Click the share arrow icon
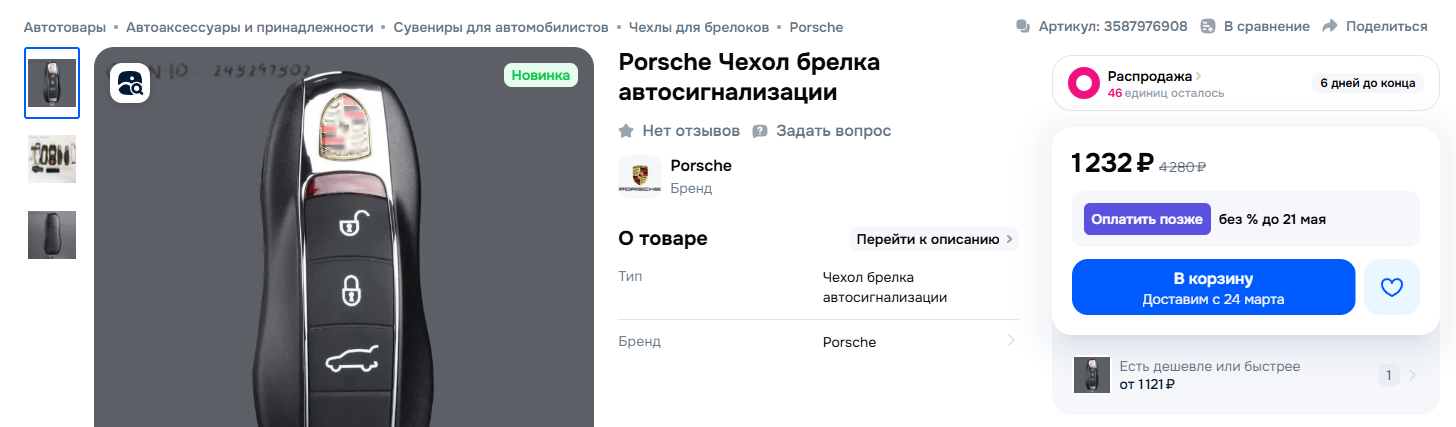This screenshot has width=1456, height=427. pos(1329,26)
